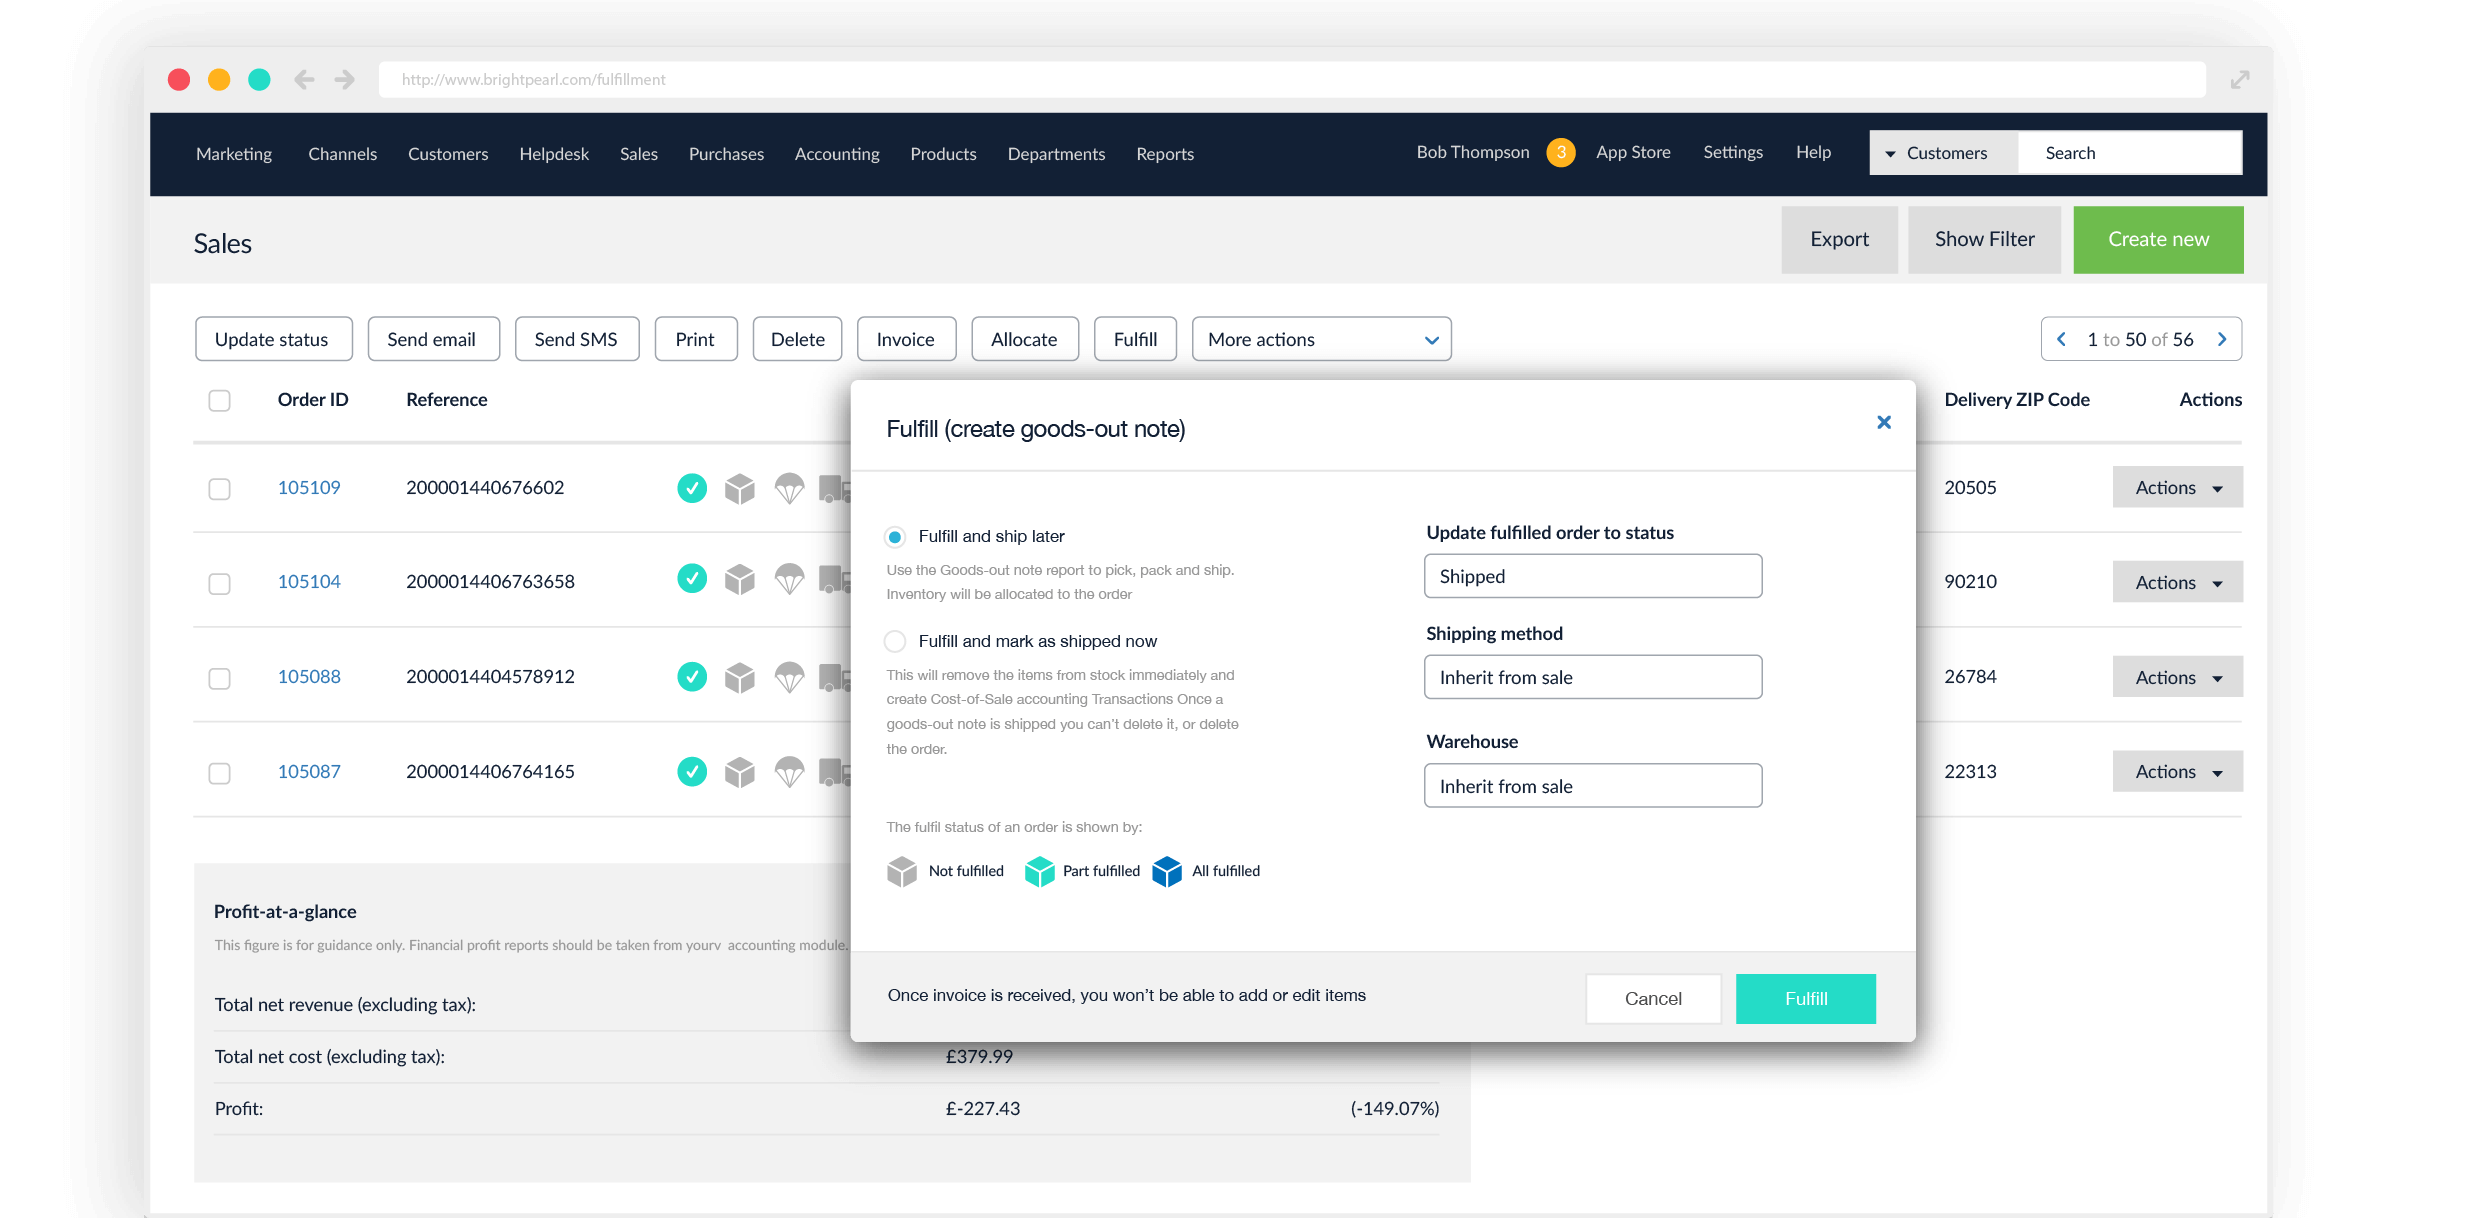The width and height of the screenshot is (2467, 1218).
Task: Open the Accounting menu
Action: click(836, 154)
